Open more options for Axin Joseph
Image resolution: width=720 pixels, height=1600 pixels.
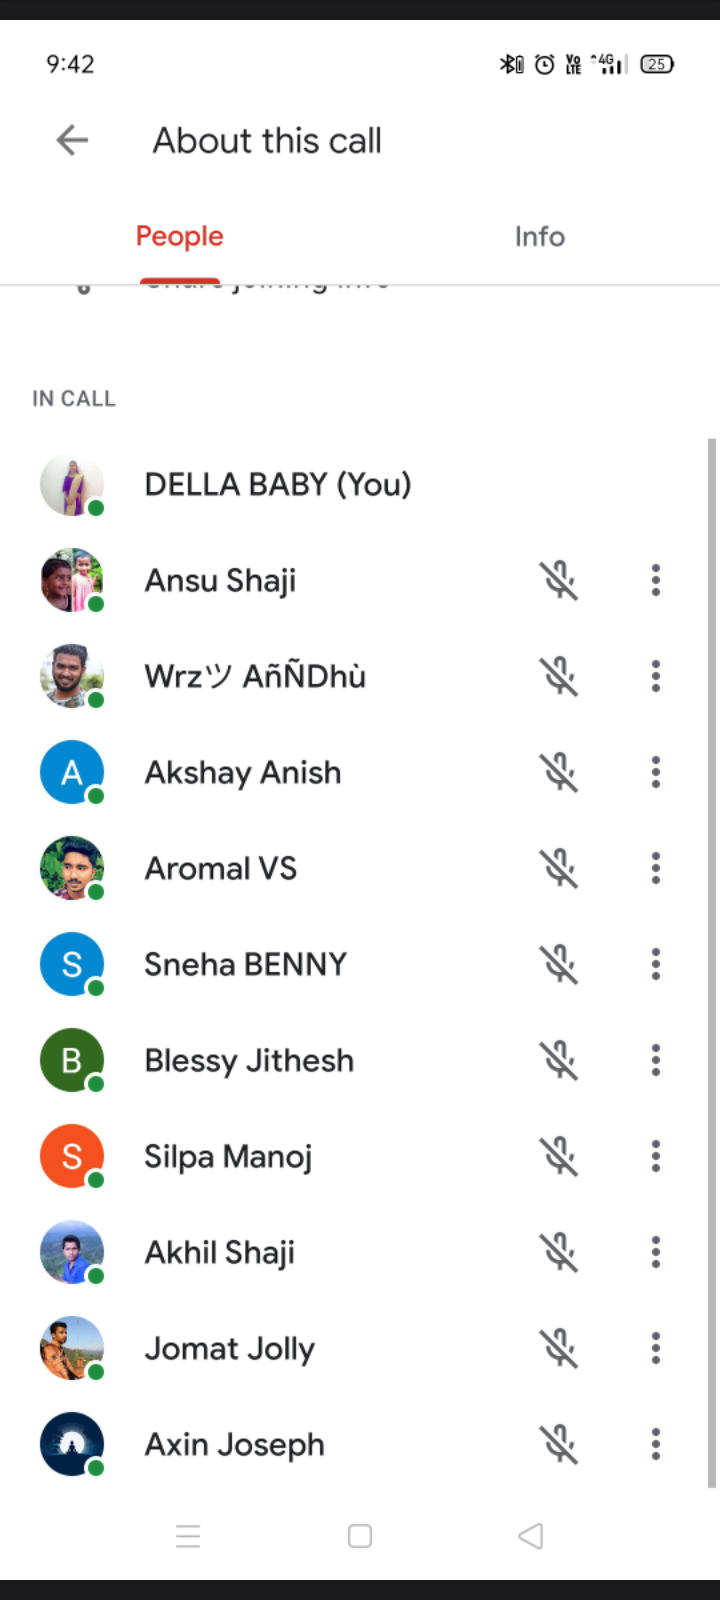click(x=656, y=1444)
